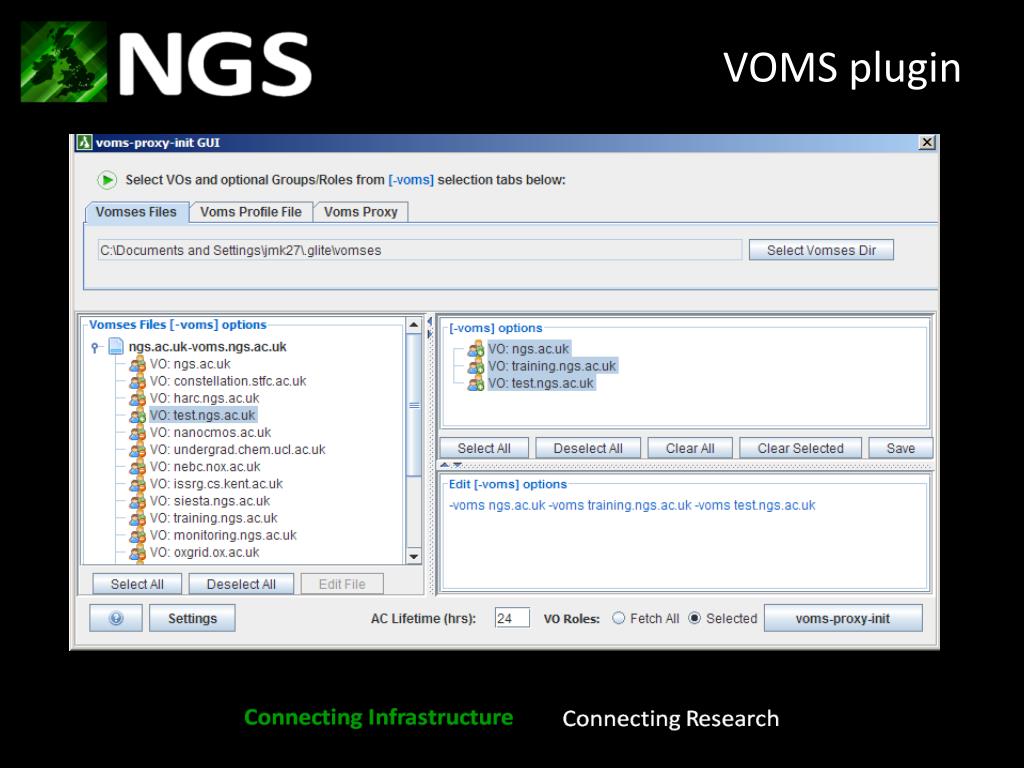Select VO: training.ngs.ac.uk in [-voms] options list
Image resolution: width=1024 pixels, height=768 pixels.
[x=552, y=366]
